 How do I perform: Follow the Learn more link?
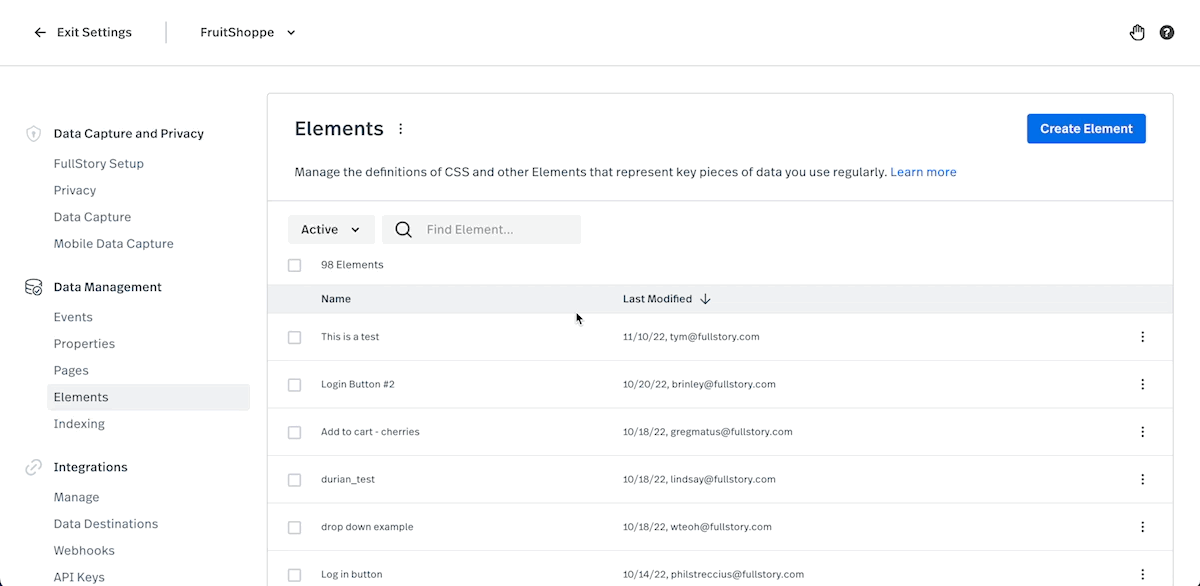point(923,172)
